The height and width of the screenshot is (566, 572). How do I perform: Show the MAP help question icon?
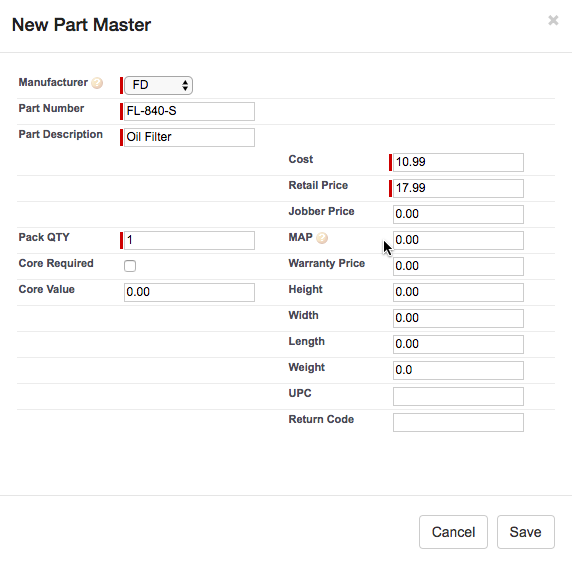(322, 238)
